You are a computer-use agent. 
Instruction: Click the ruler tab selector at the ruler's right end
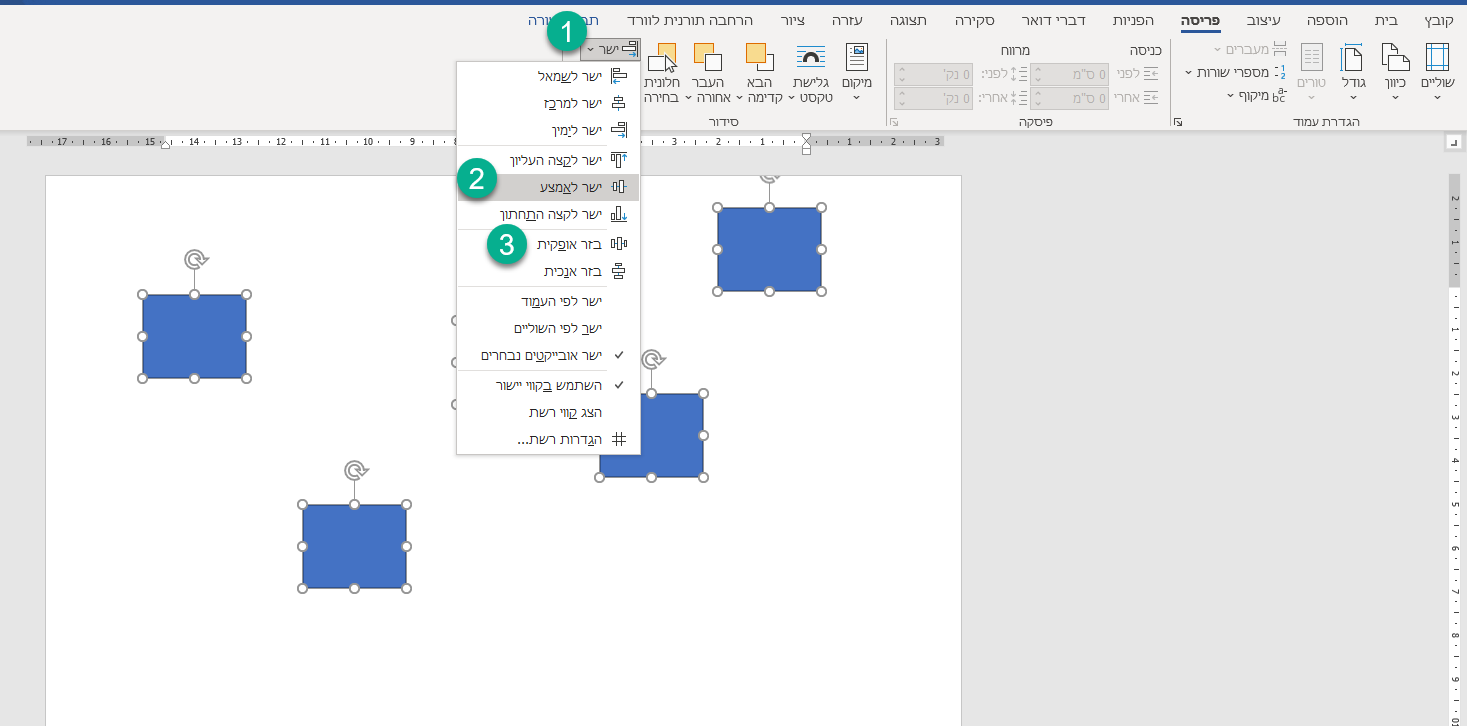1452,143
